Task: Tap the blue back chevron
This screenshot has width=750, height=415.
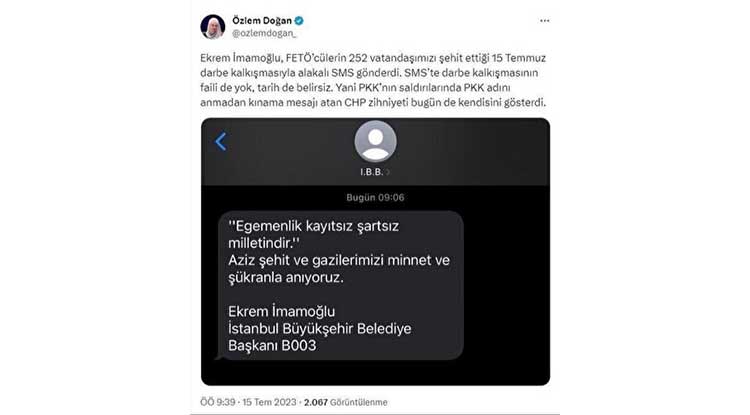Action: click(221, 142)
